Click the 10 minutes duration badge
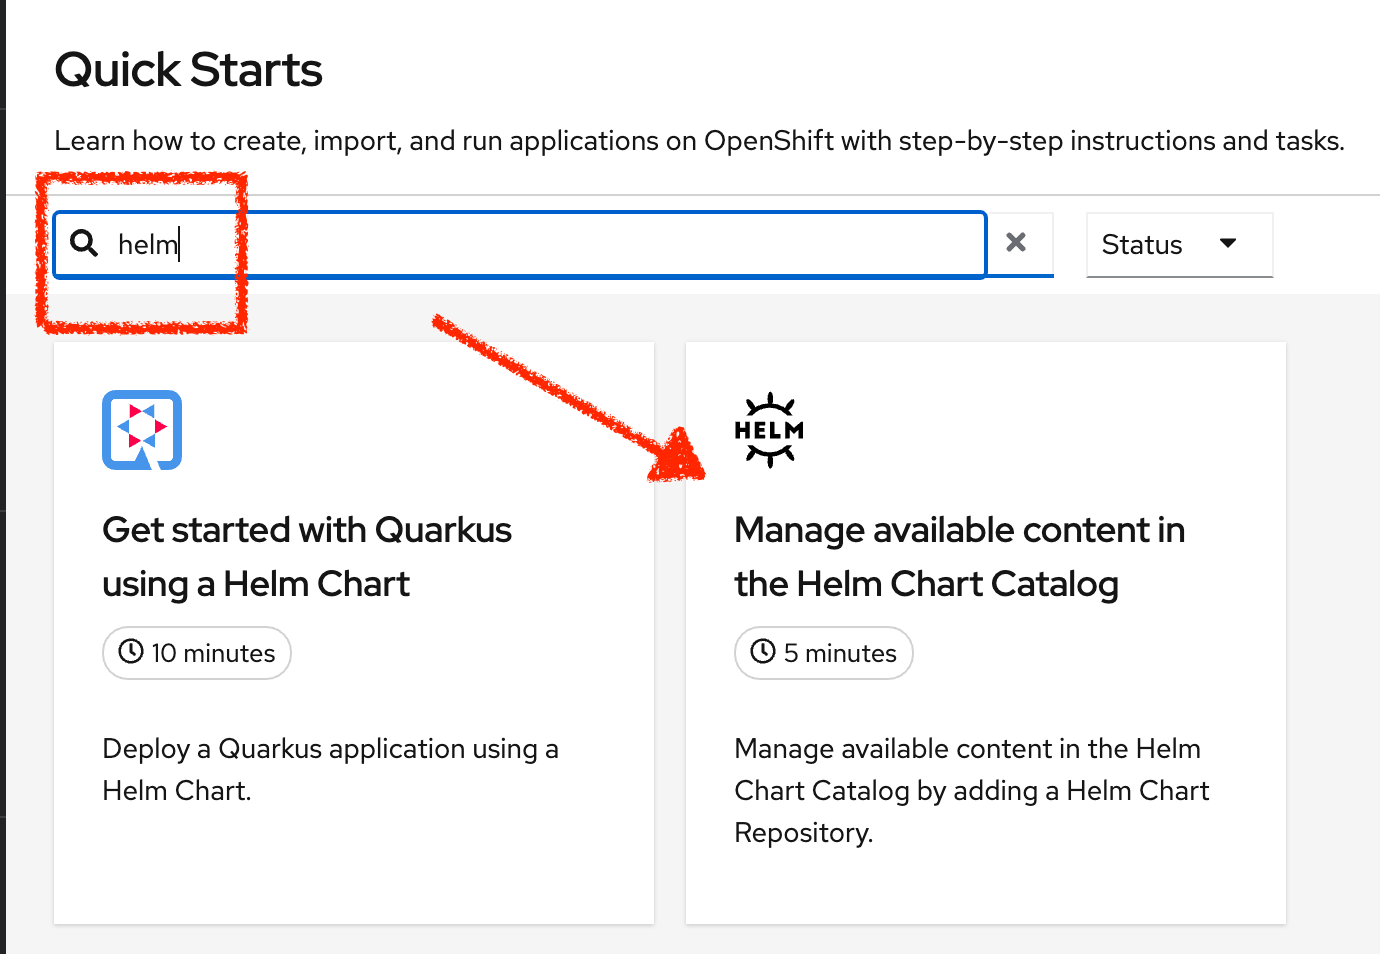 click(196, 652)
